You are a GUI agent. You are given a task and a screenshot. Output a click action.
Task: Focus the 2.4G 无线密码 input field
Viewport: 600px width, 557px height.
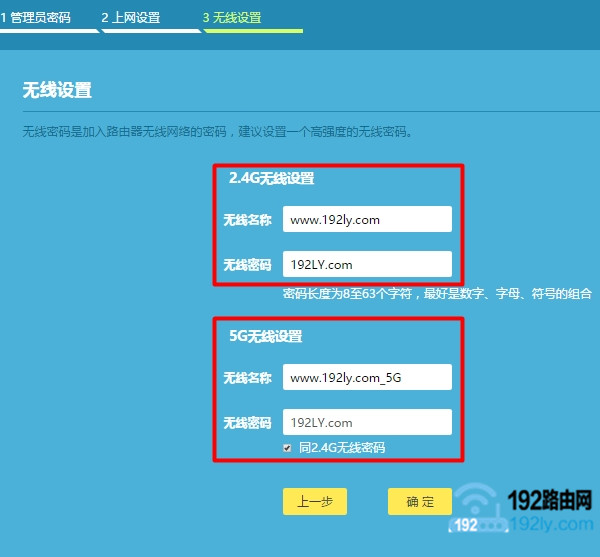(367, 264)
